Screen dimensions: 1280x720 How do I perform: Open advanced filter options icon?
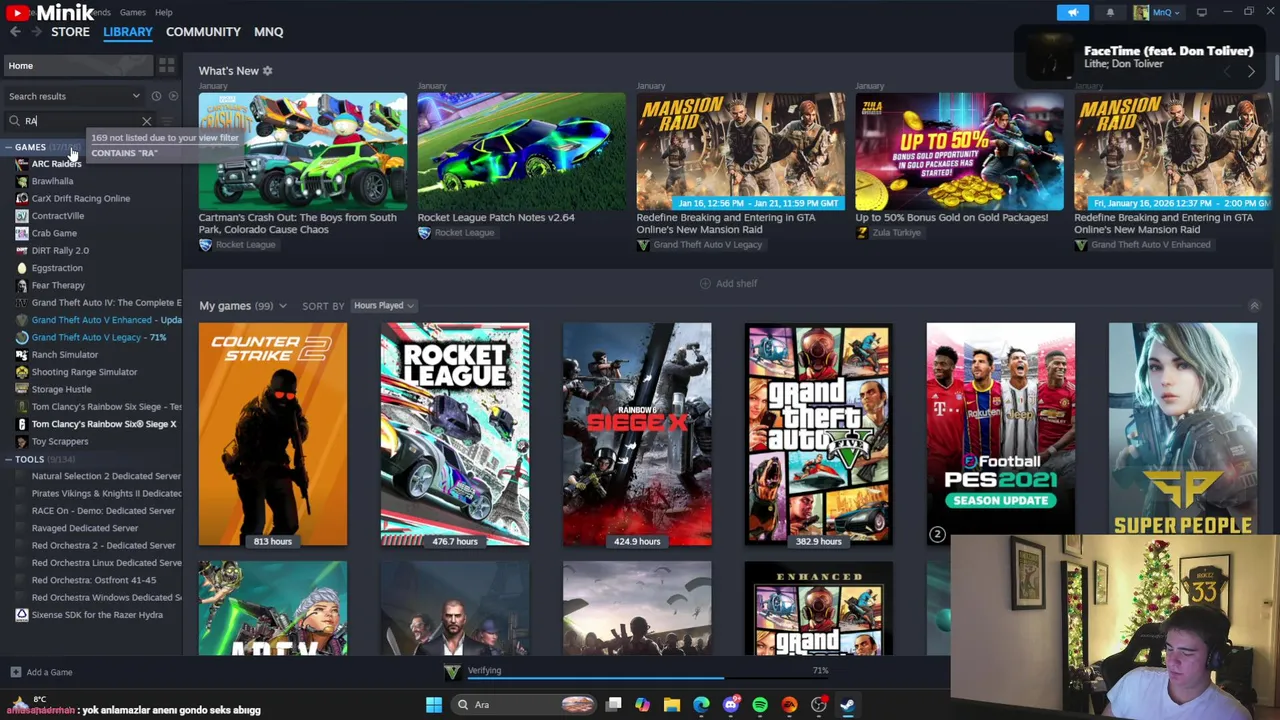pyautogui.click(x=167, y=121)
